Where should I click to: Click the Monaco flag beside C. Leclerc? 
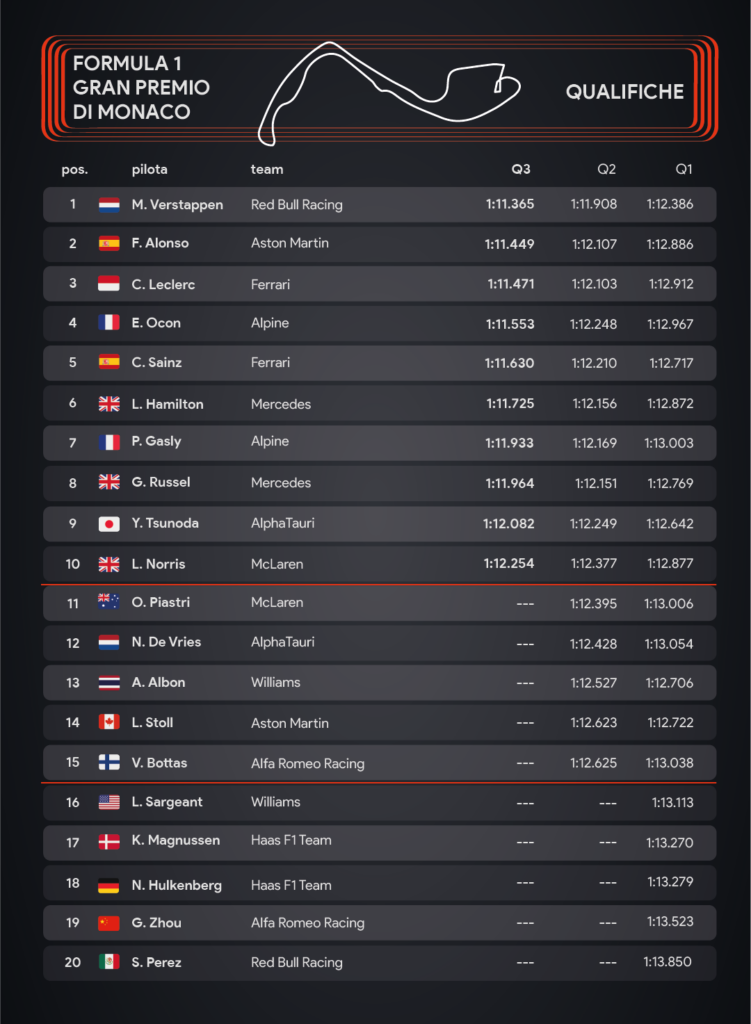coord(109,283)
